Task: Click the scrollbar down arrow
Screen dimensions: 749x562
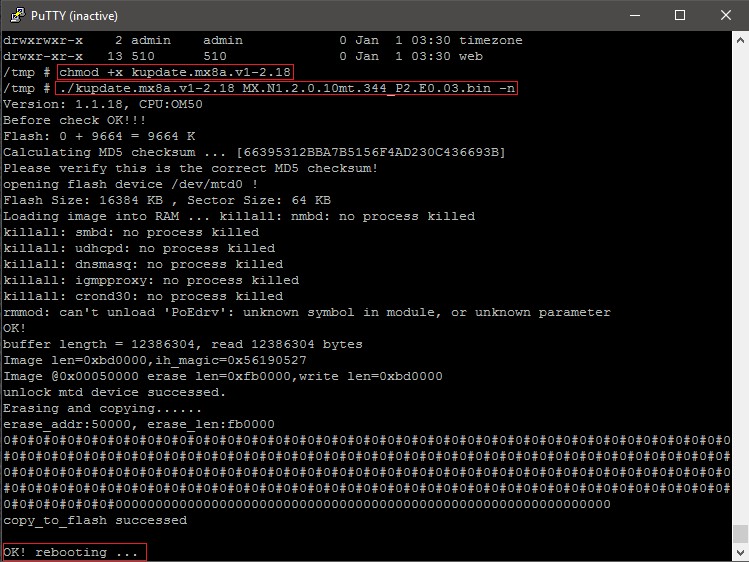Action: [740, 553]
